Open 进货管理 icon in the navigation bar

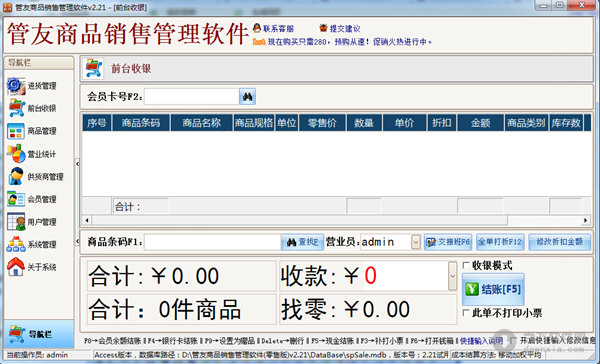[16, 86]
